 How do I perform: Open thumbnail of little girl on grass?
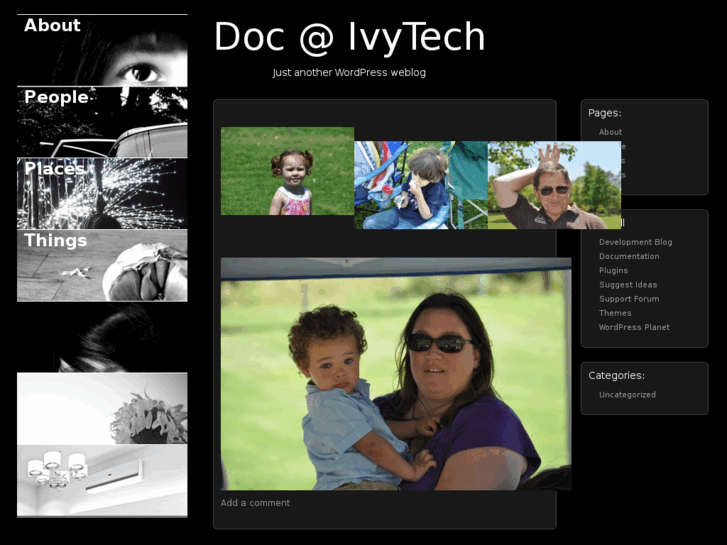tap(287, 171)
